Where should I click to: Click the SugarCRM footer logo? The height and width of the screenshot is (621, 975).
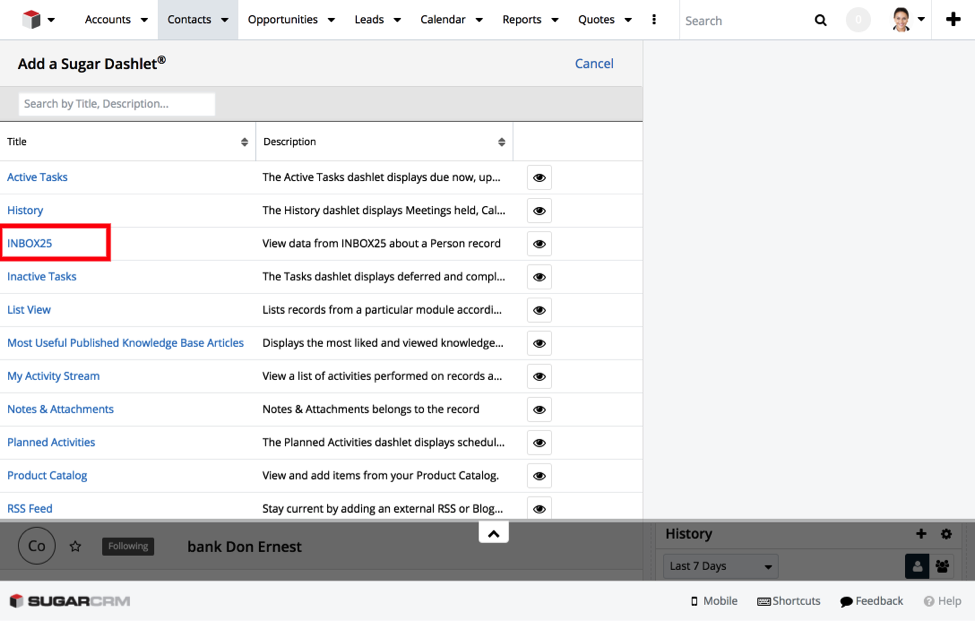pos(70,601)
